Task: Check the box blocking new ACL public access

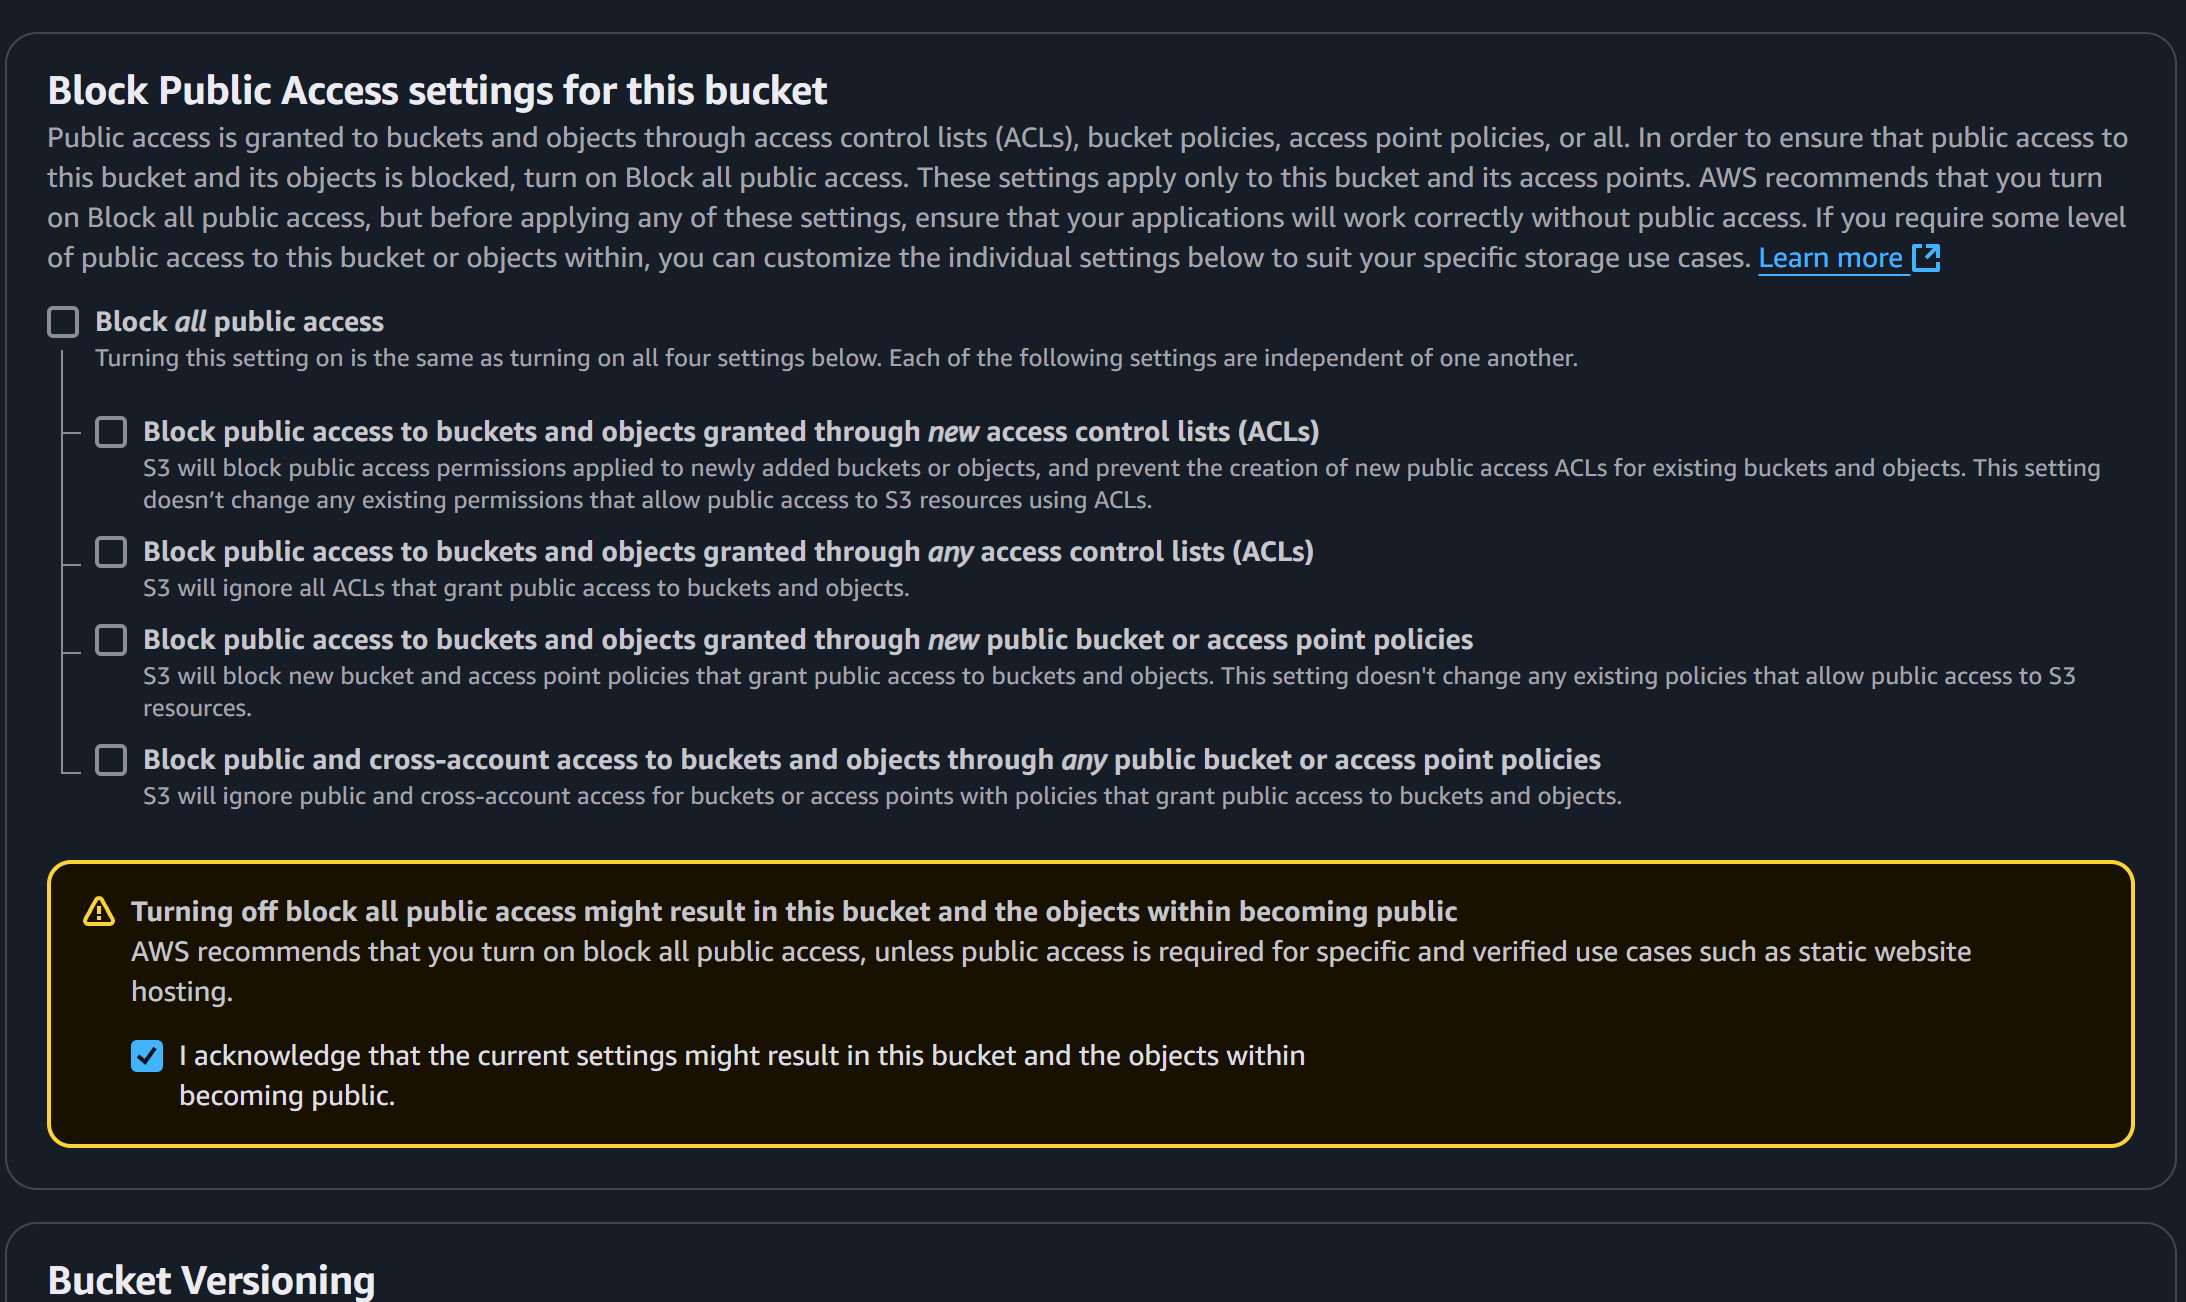Action: (111, 432)
